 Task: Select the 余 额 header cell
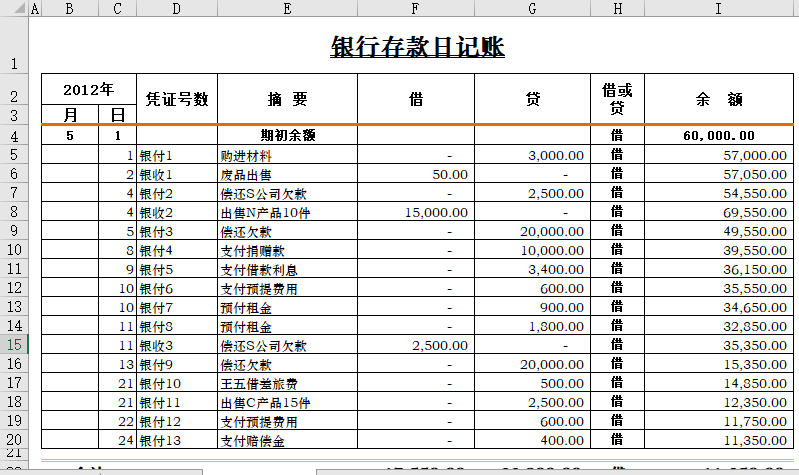pos(718,98)
